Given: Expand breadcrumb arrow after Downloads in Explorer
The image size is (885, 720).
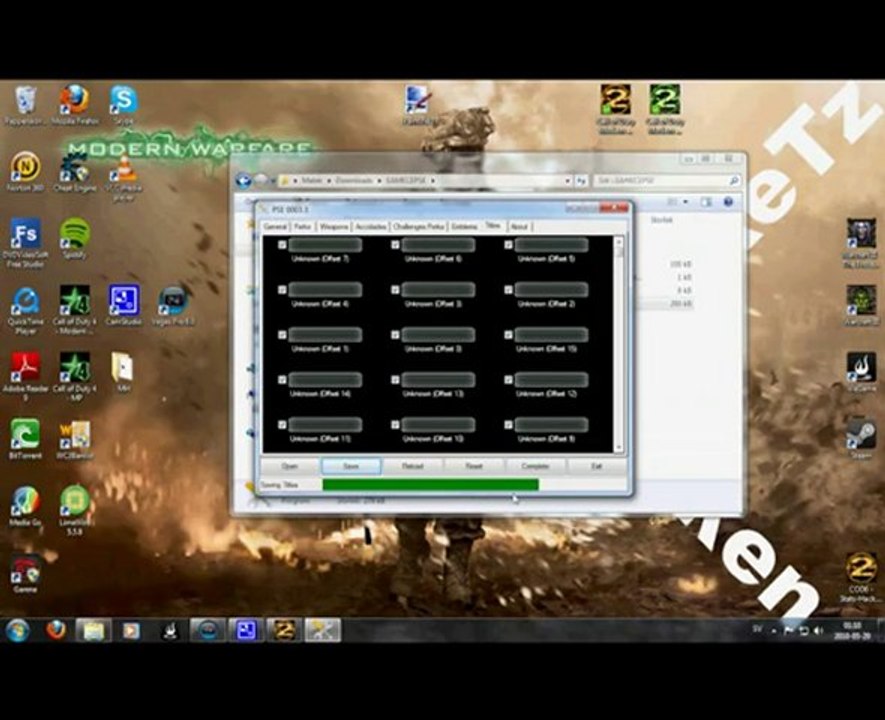Looking at the screenshot, I should pos(380,181).
